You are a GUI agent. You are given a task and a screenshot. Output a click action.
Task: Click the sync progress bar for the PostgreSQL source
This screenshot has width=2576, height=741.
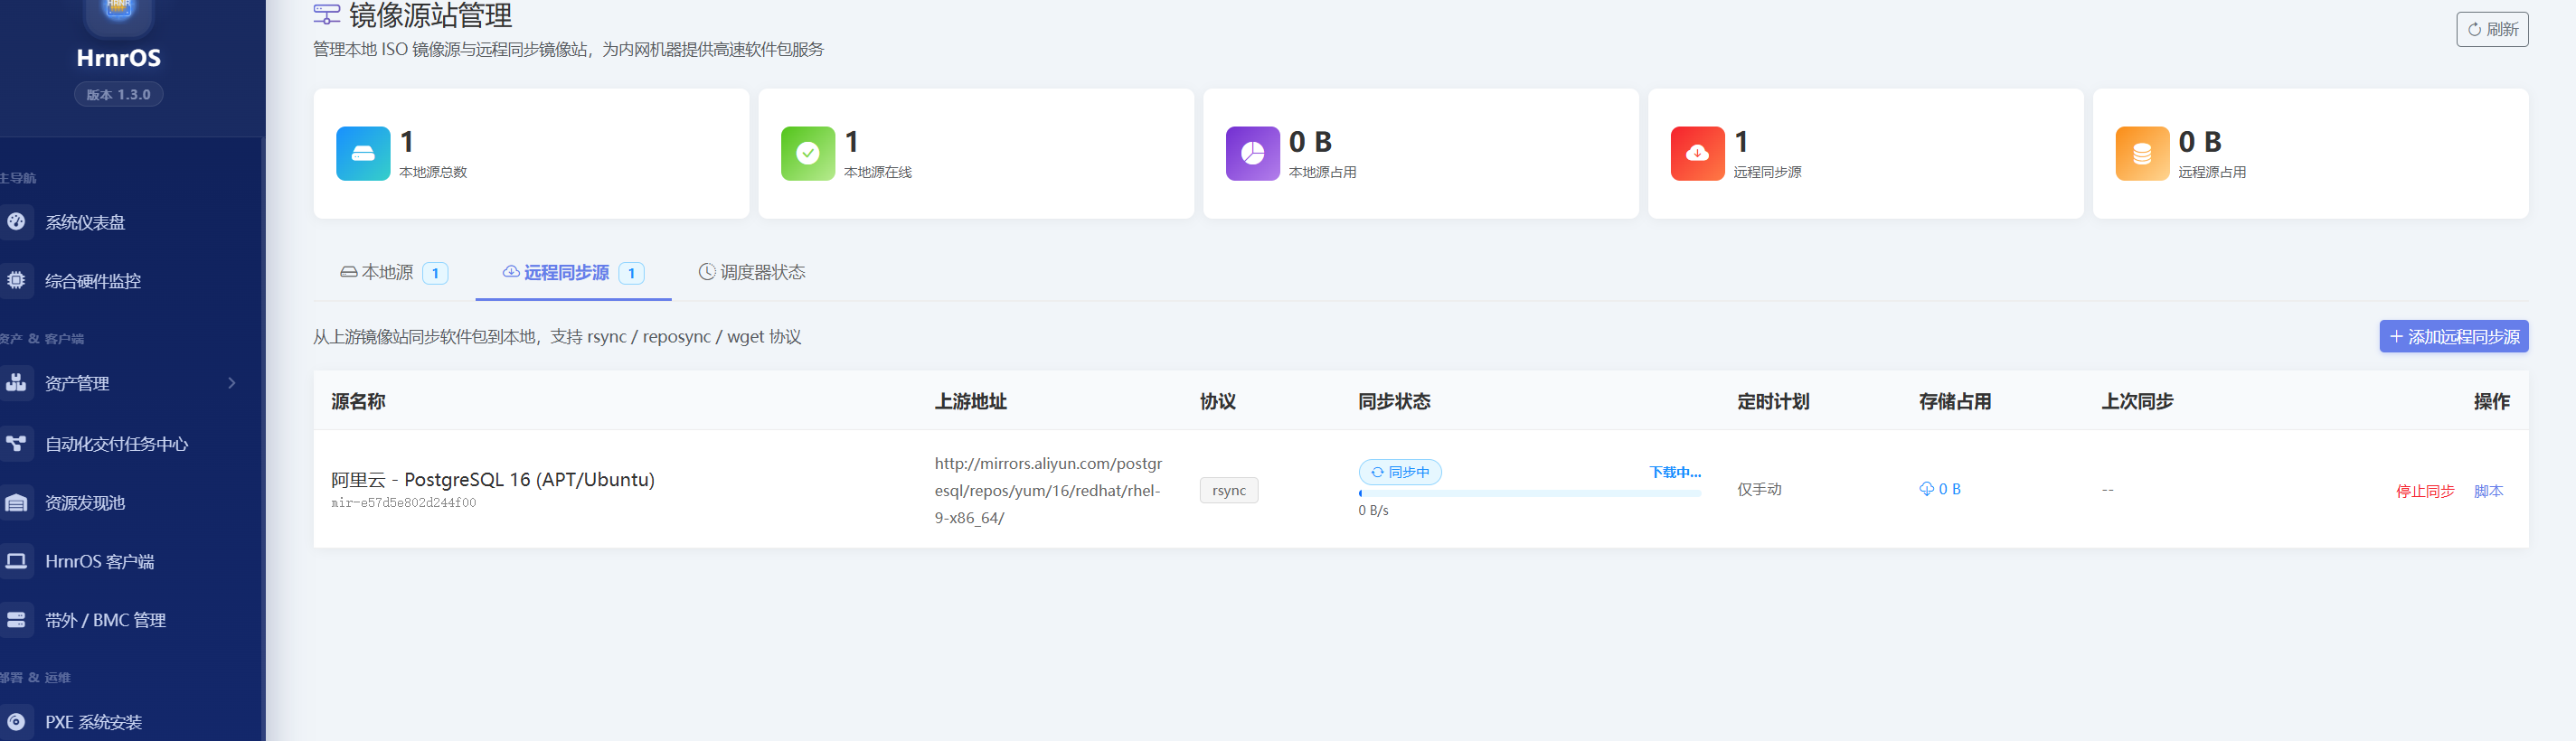click(x=1530, y=493)
